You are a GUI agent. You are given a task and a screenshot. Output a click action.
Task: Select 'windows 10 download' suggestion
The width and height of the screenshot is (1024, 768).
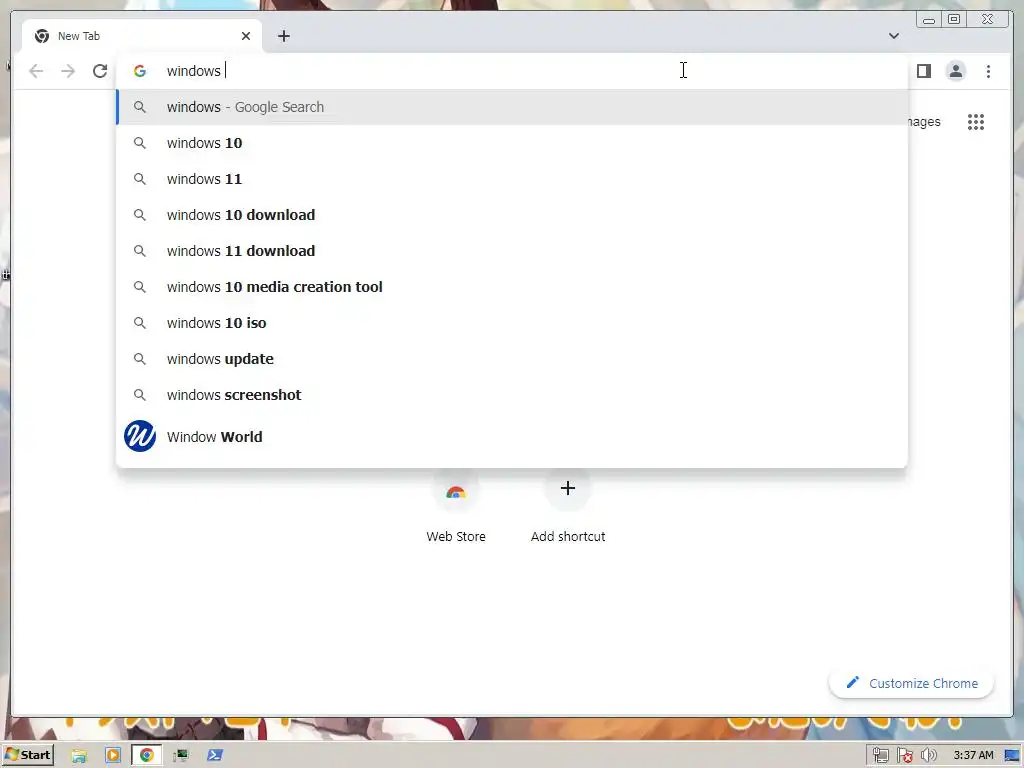(x=512, y=215)
